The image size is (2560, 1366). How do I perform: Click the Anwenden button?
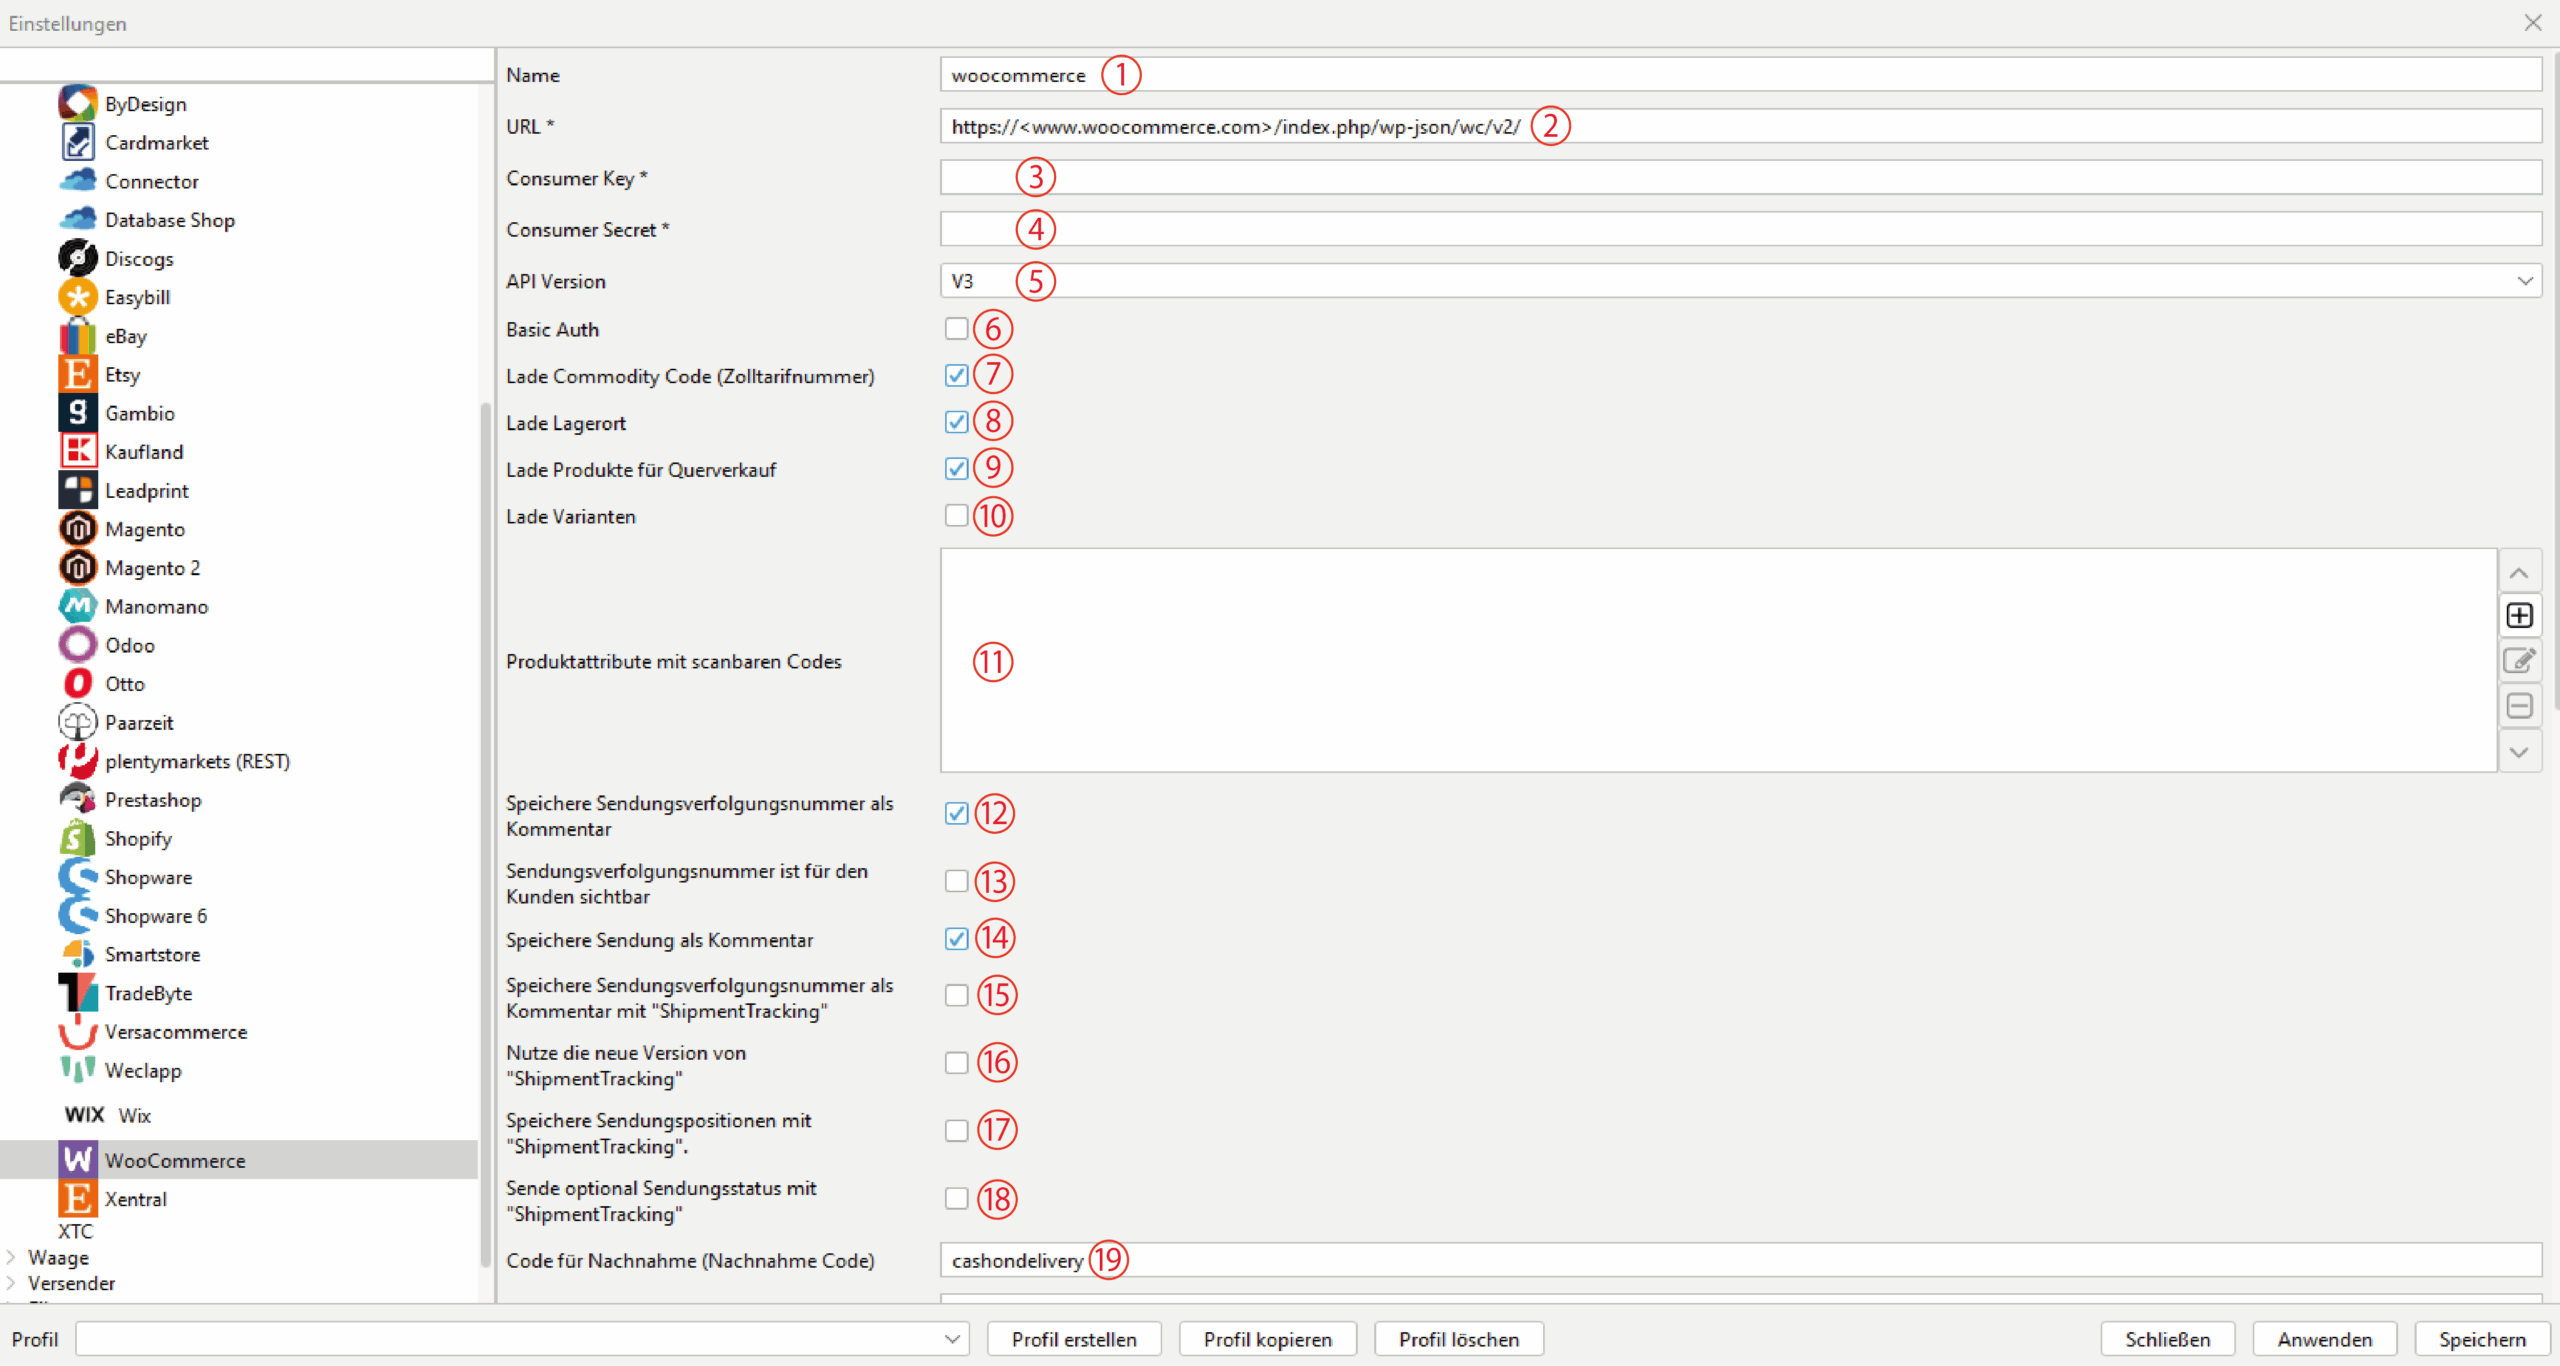coord(2324,1339)
